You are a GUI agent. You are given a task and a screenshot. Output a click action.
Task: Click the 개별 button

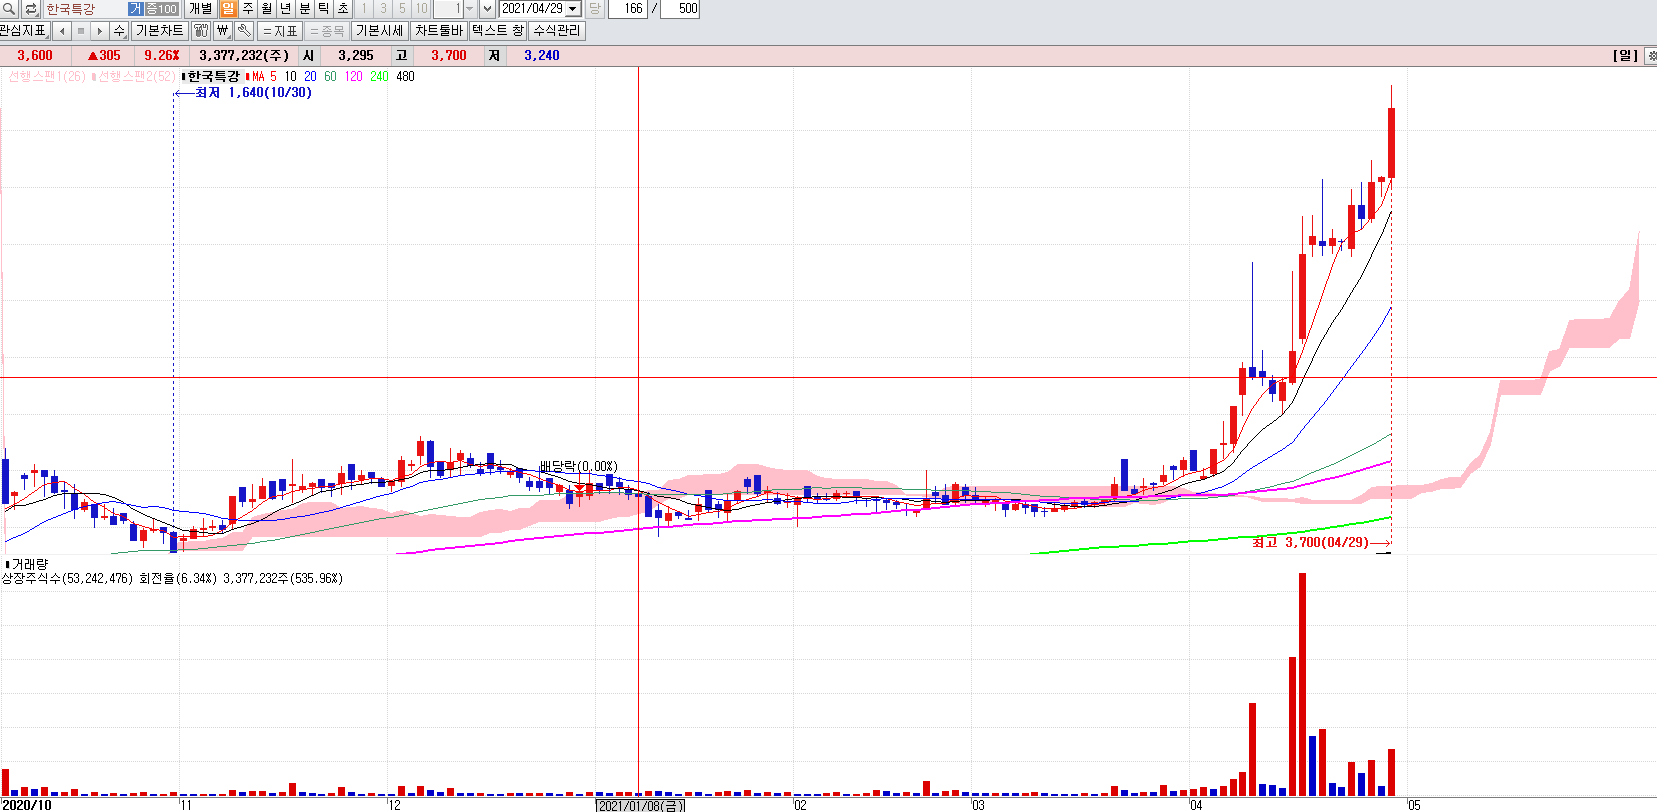(200, 9)
